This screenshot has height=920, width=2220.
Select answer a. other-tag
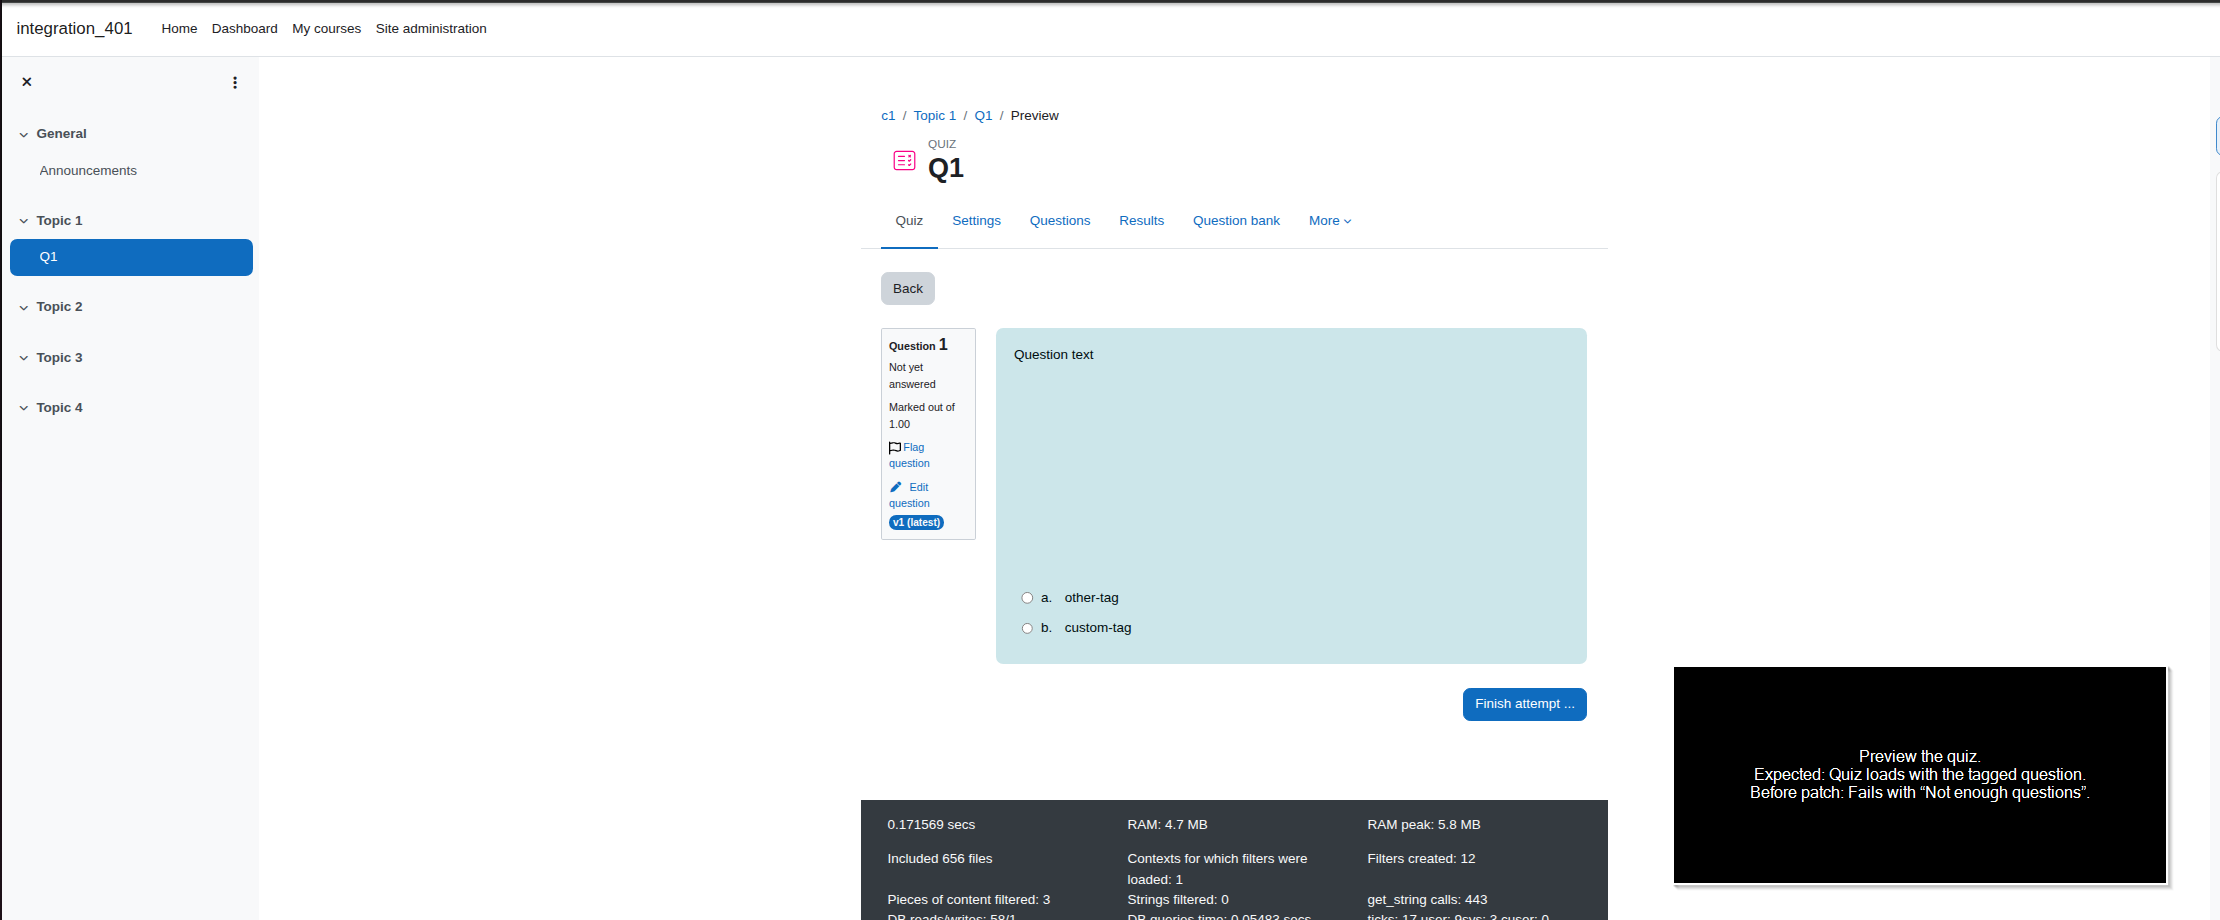[x=1027, y=598]
